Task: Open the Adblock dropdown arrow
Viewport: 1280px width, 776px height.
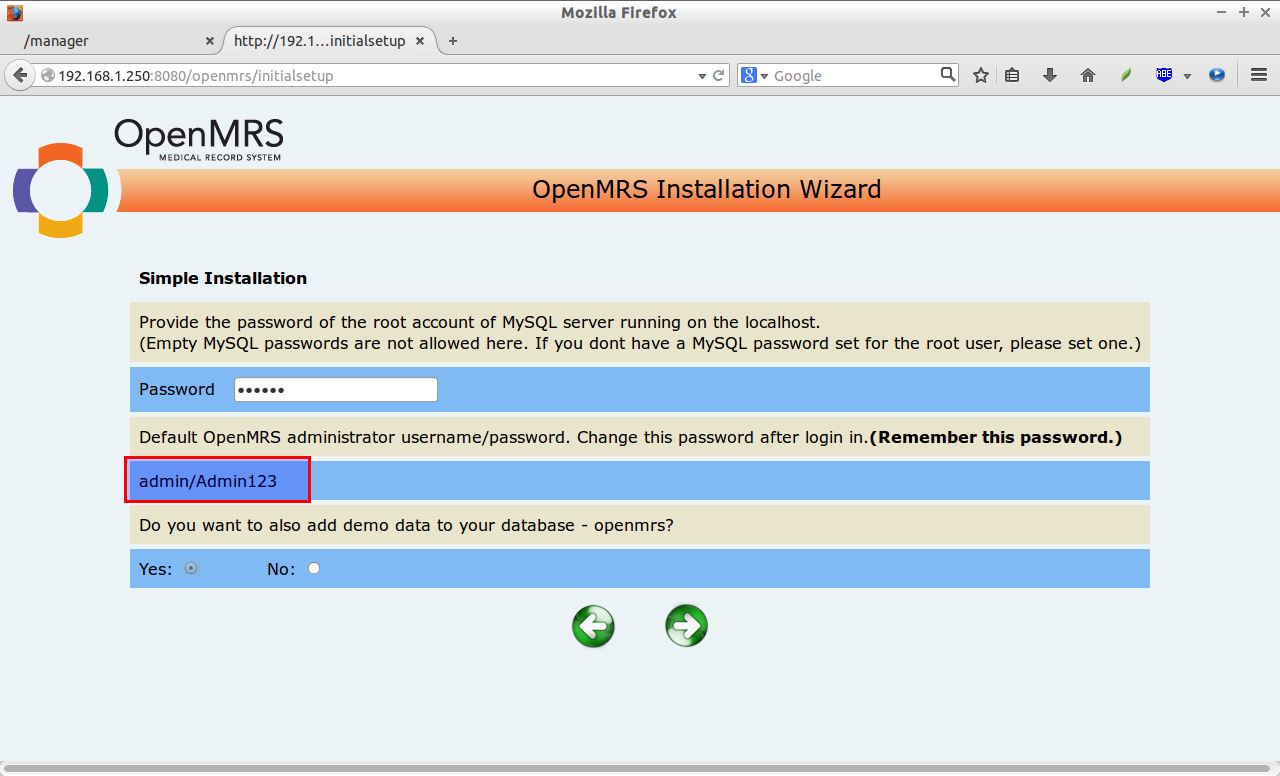Action: (1187, 76)
